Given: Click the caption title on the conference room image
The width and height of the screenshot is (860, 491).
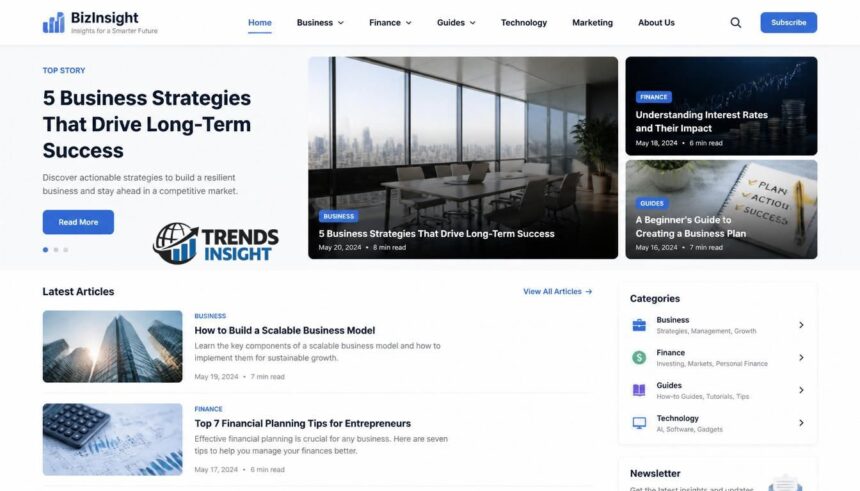Looking at the screenshot, I should click(437, 234).
